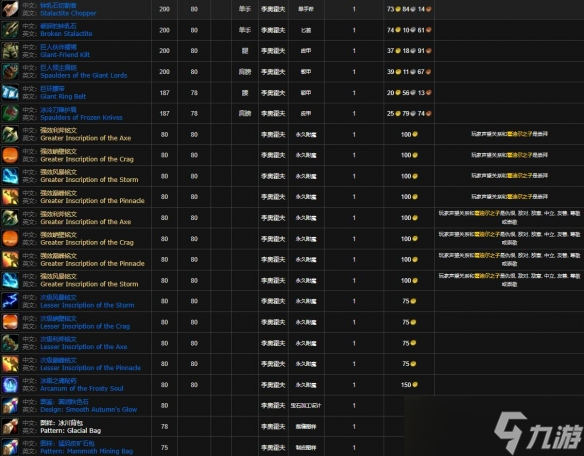
Task: Open the Giant Ring Belt link
Action: coord(63,96)
